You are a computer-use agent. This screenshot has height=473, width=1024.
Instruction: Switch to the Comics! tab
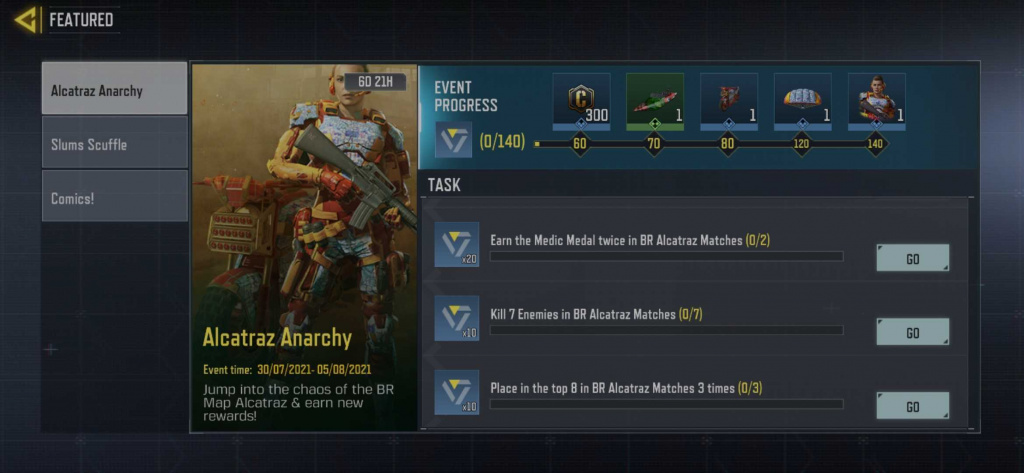point(114,196)
